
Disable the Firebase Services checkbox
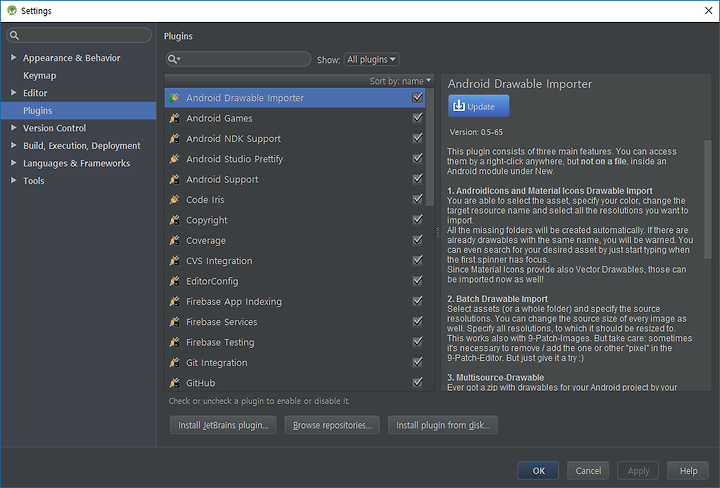pos(417,321)
